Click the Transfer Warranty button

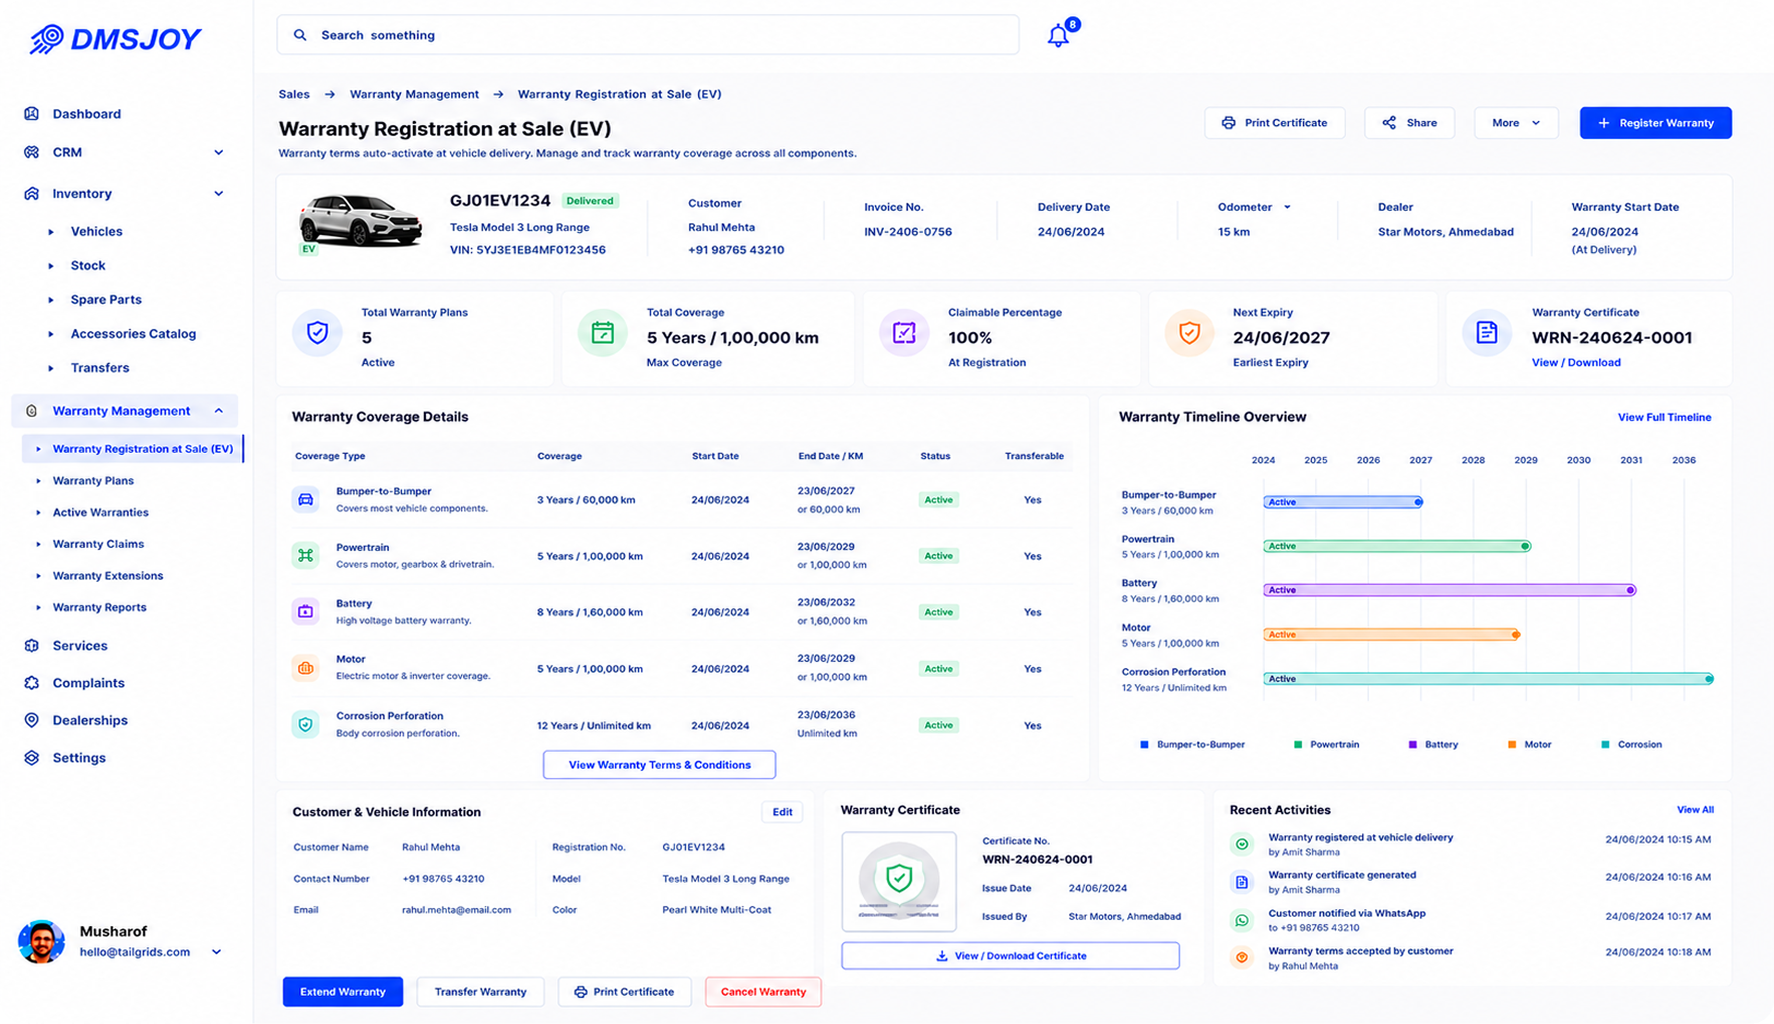[x=480, y=992]
